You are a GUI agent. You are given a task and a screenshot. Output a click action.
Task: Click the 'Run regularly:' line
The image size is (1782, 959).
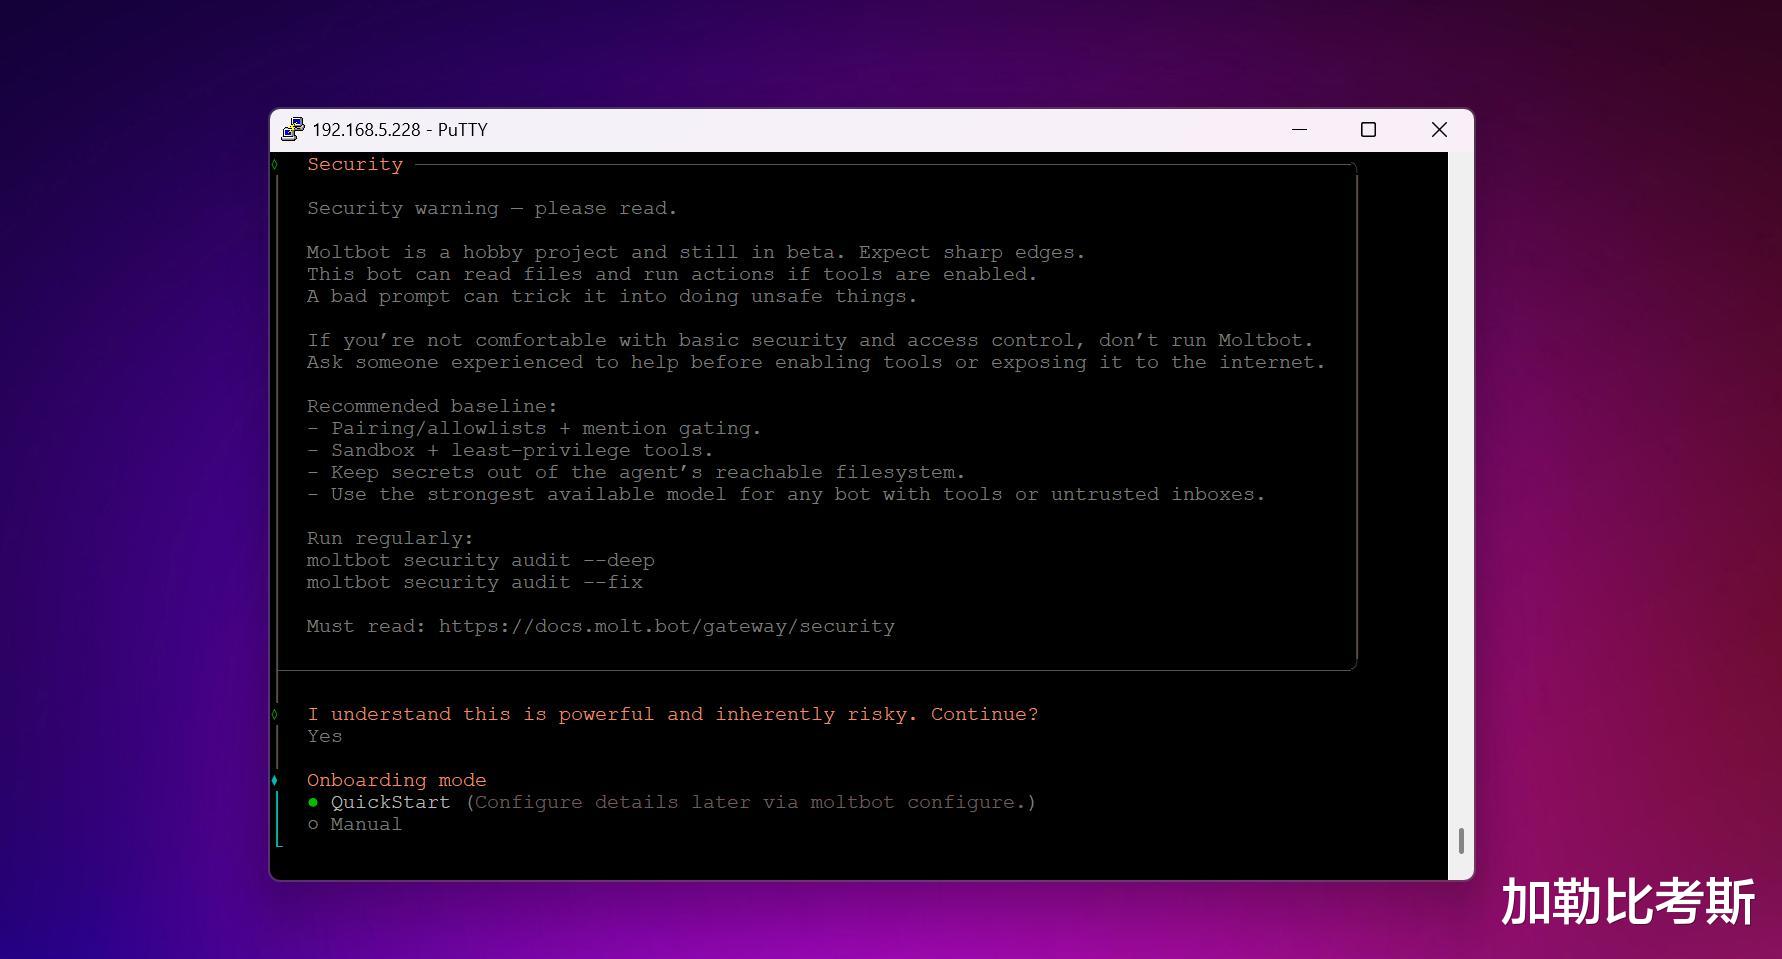pyautogui.click(x=390, y=538)
